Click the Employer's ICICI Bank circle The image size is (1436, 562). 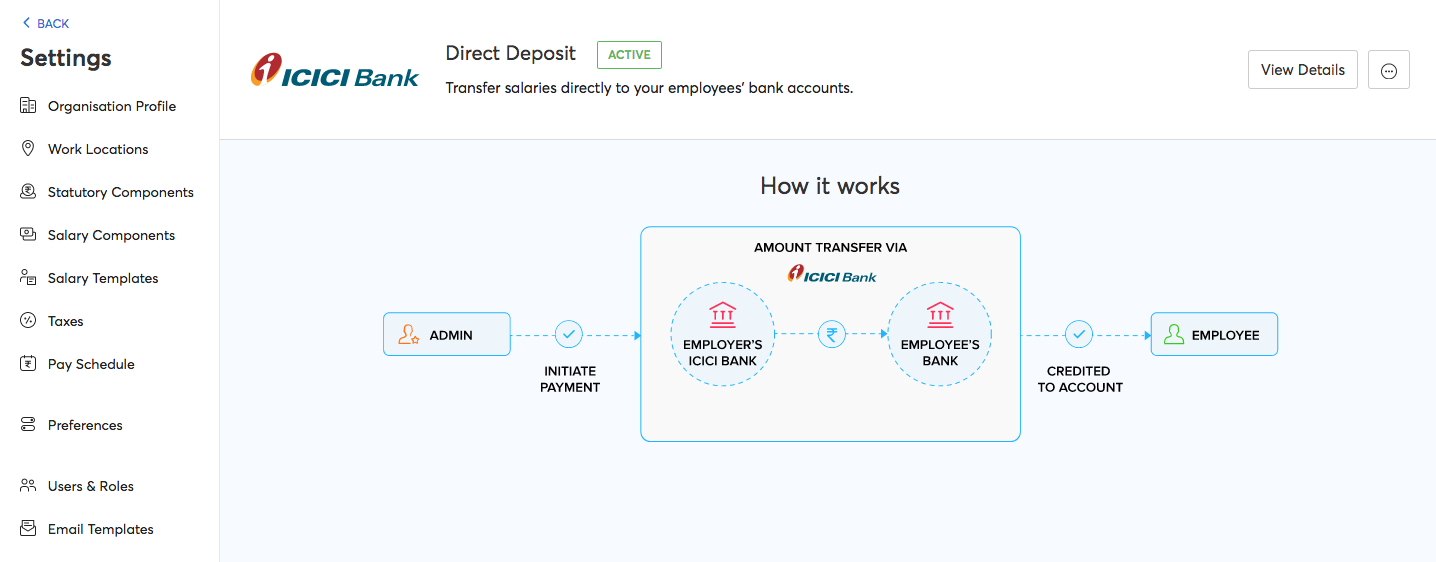coord(722,334)
